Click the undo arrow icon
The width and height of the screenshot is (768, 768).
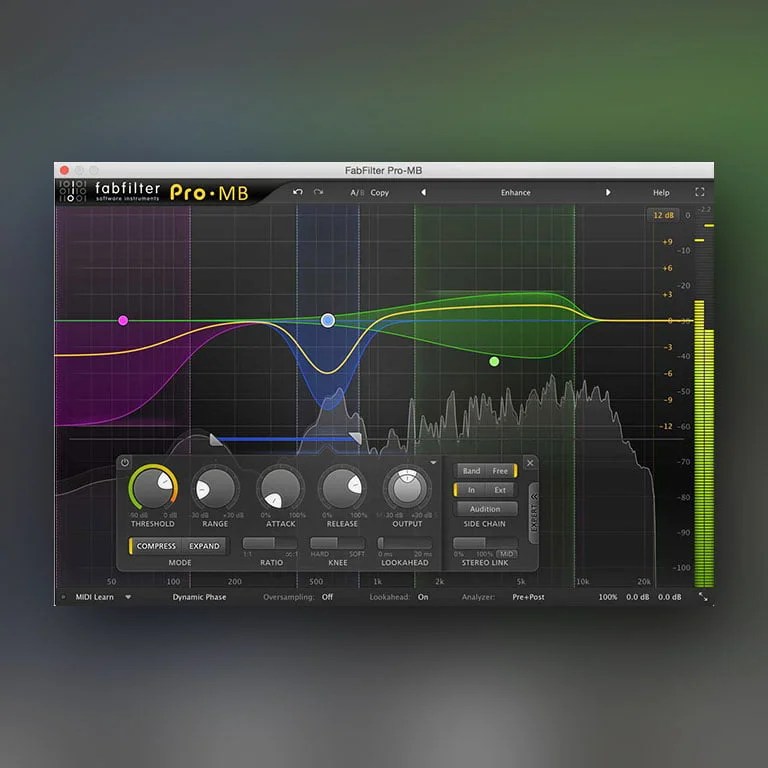(297, 192)
